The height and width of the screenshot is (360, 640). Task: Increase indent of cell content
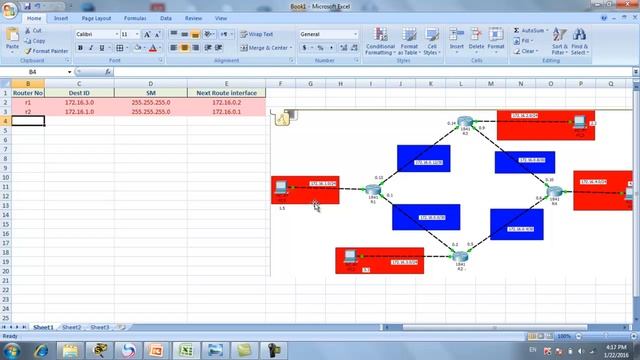(x=219, y=48)
